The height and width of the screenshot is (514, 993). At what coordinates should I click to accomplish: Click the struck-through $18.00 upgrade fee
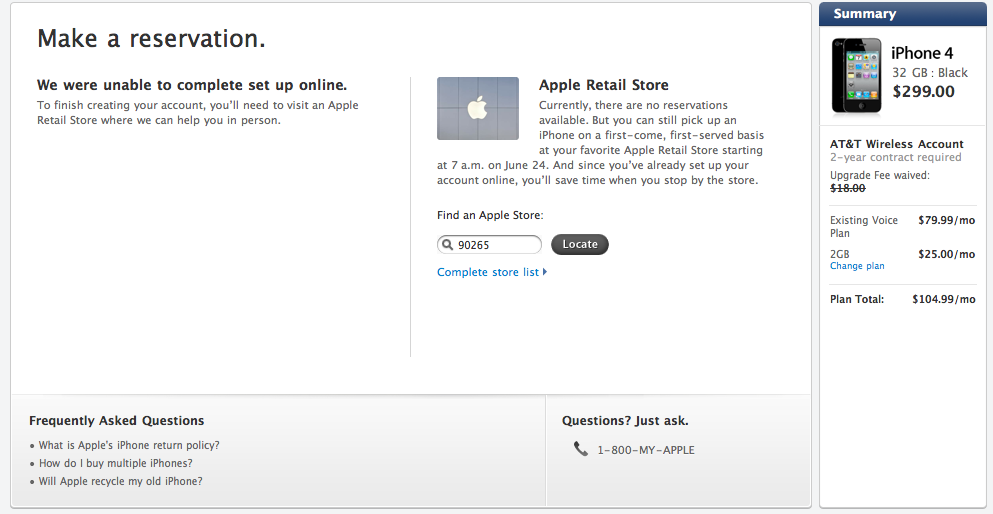tap(847, 188)
